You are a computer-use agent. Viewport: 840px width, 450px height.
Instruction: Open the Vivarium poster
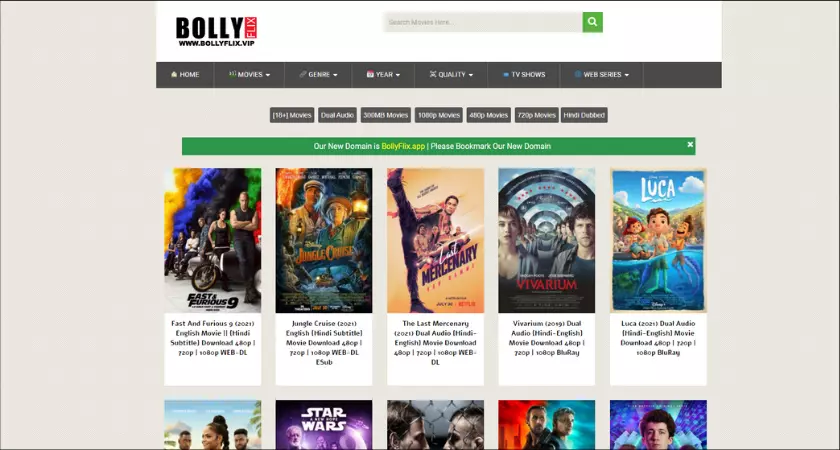coord(546,241)
